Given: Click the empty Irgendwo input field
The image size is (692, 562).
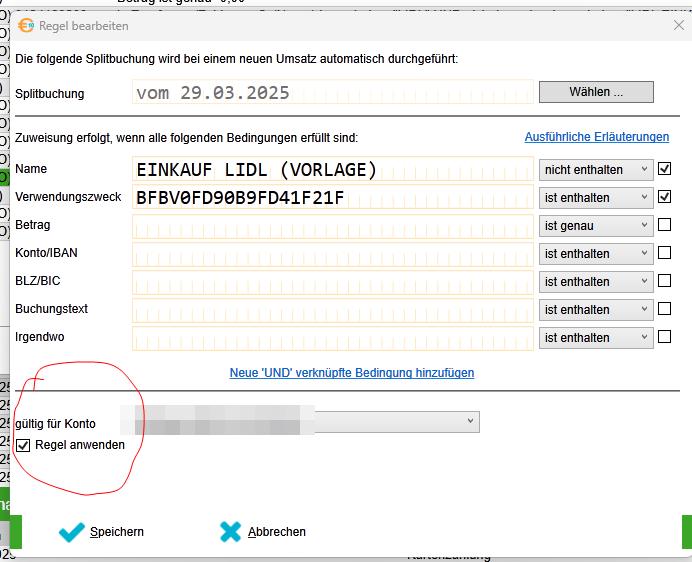Looking at the screenshot, I should 333,337.
